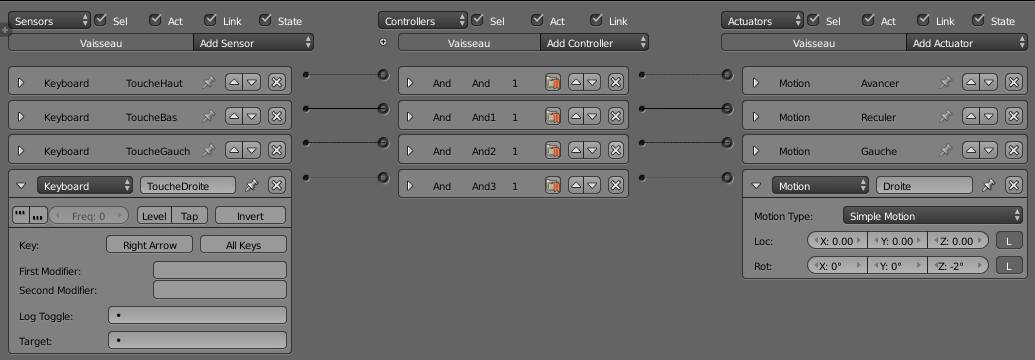
Task: Toggle Actuators Act checkbox
Action: click(x=869, y=20)
